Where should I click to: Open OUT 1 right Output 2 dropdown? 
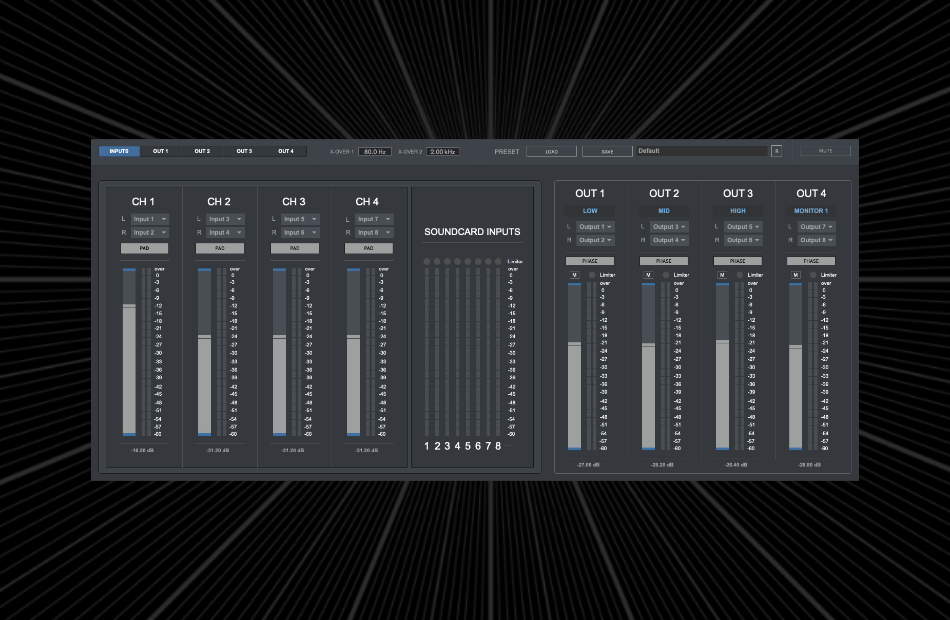596,240
